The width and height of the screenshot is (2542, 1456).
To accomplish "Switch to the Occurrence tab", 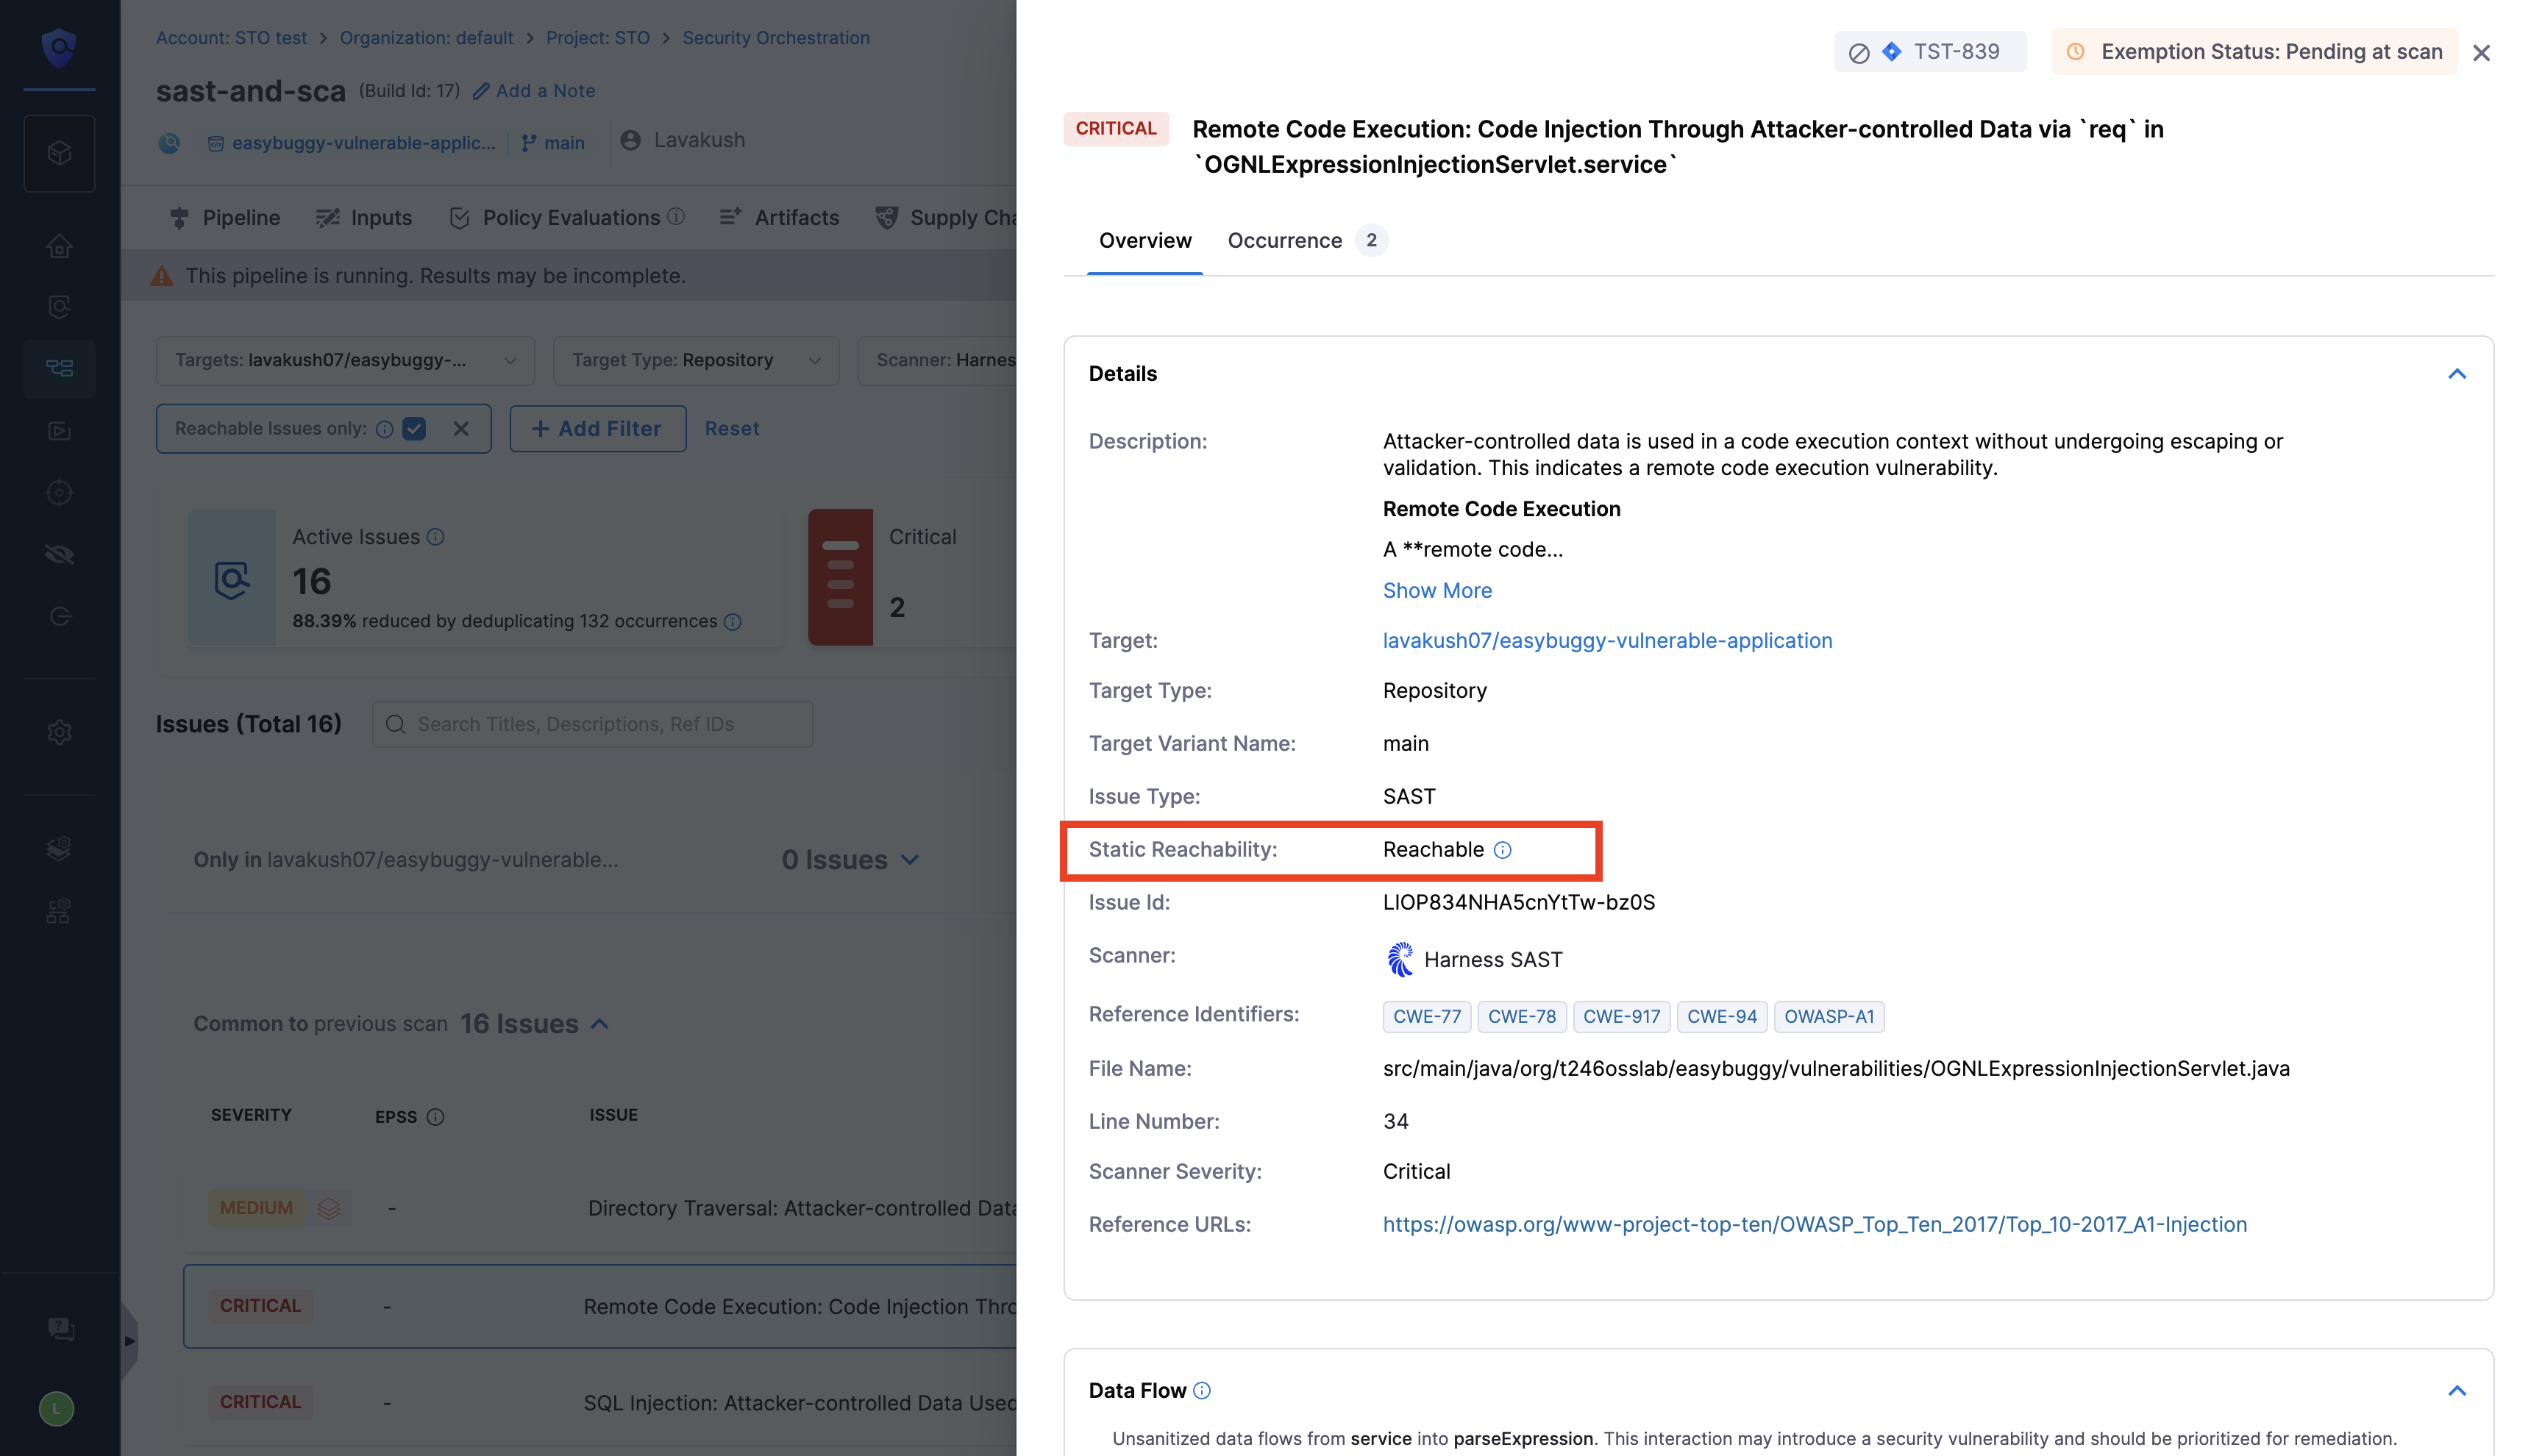I will pos(1284,241).
